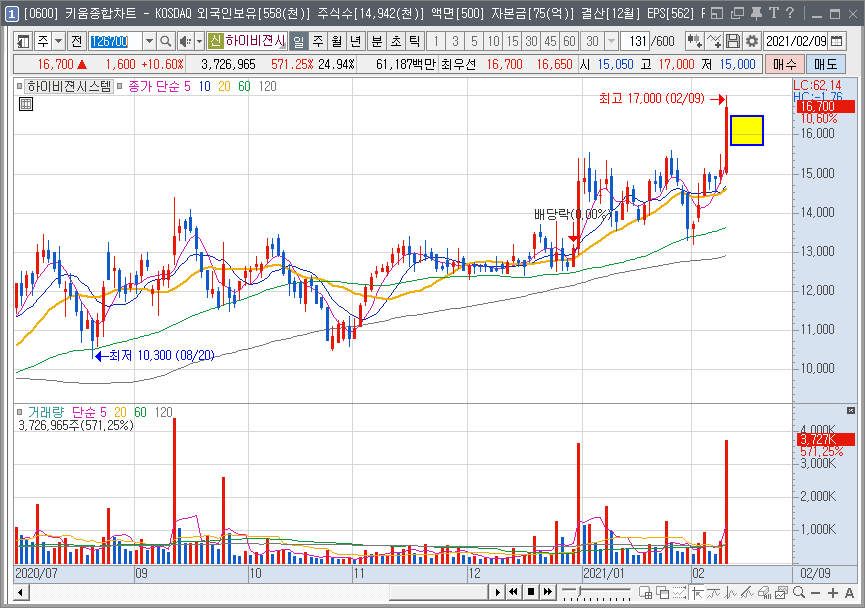The height and width of the screenshot is (608, 865).
Task: Select the daily 일 period toggle
Action: (x=298, y=41)
